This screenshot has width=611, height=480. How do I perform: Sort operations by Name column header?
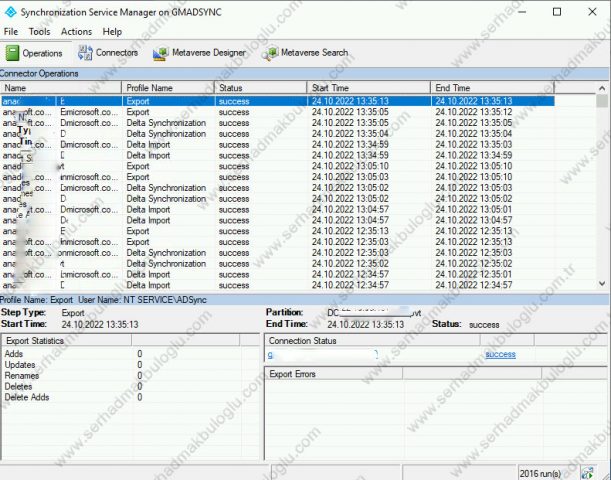(x=61, y=88)
